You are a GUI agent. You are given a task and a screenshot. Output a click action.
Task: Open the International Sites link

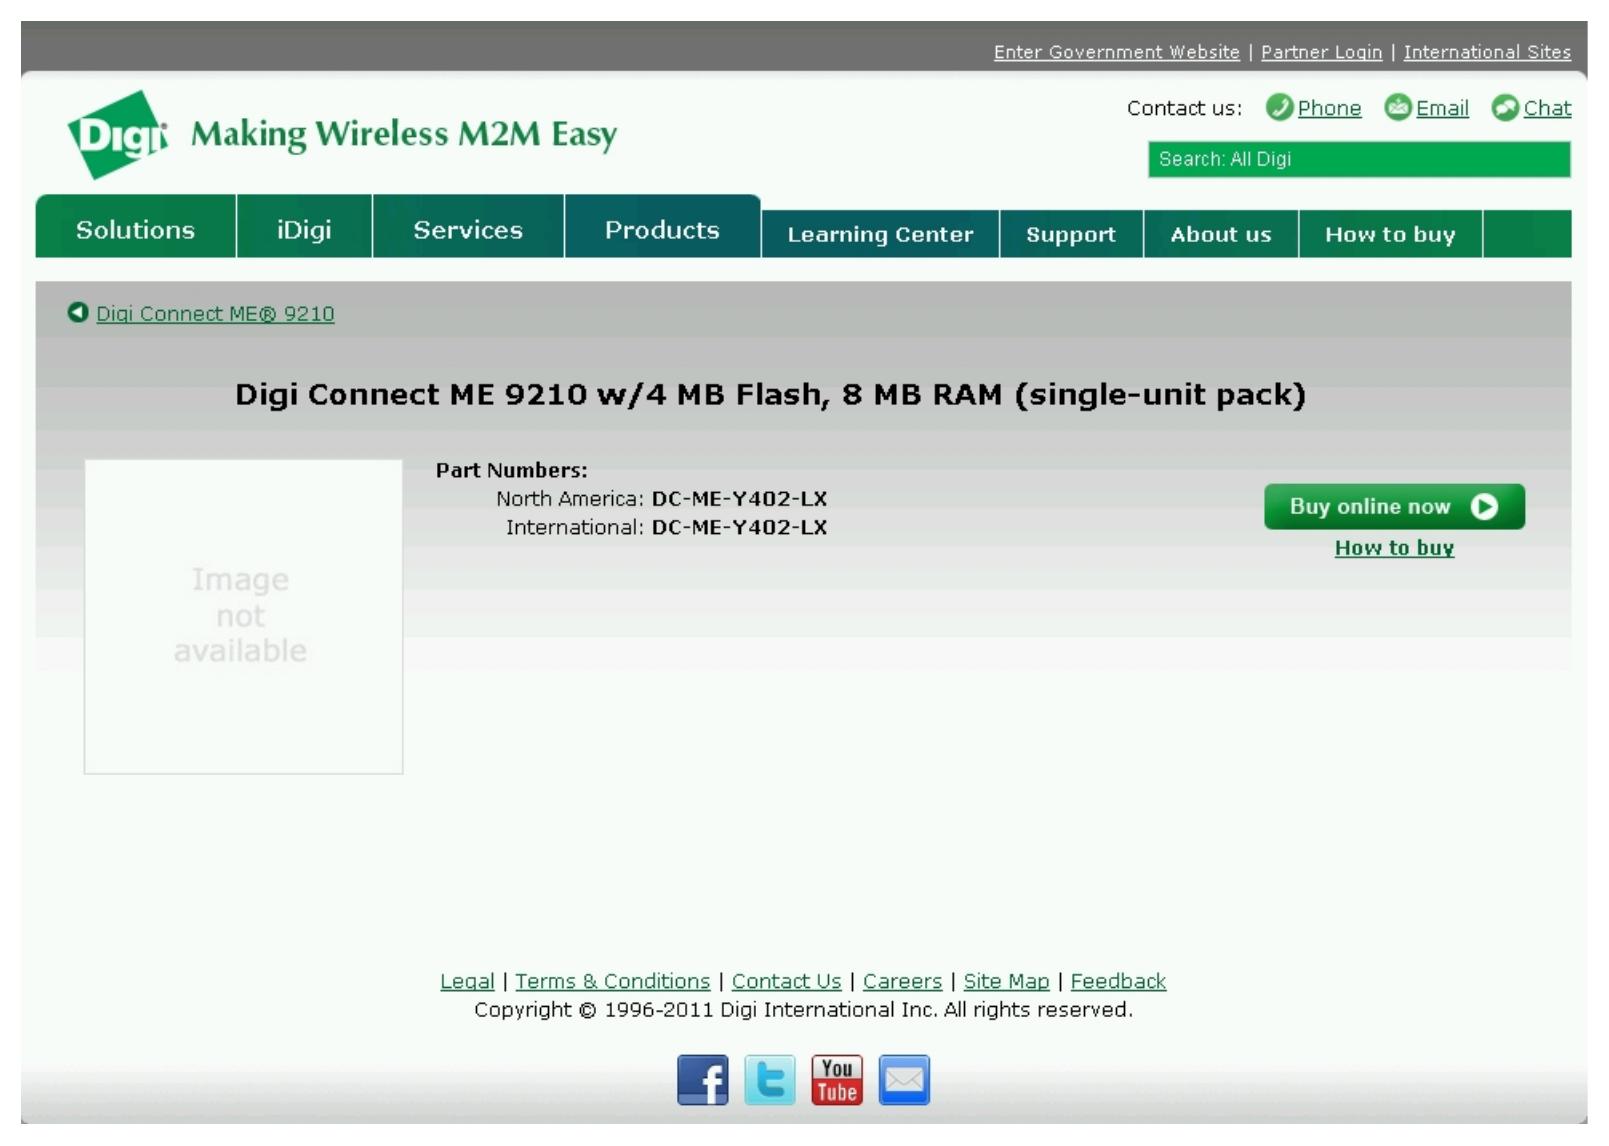pos(1487,52)
